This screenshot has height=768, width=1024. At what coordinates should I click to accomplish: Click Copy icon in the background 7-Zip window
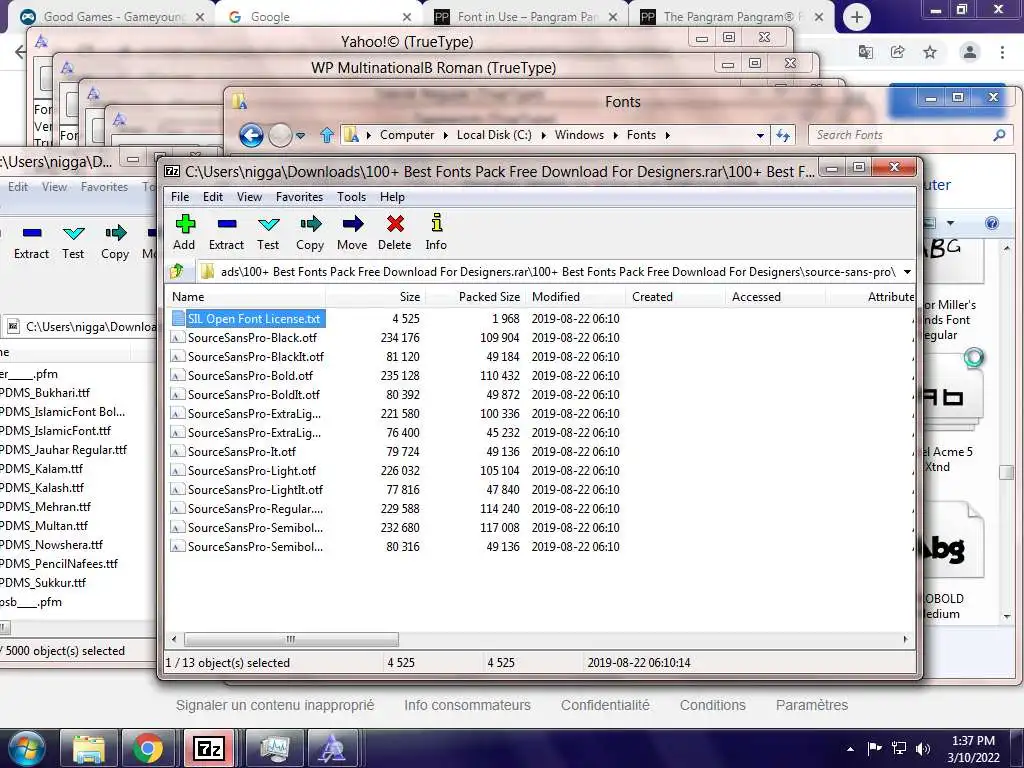pos(116,232)
